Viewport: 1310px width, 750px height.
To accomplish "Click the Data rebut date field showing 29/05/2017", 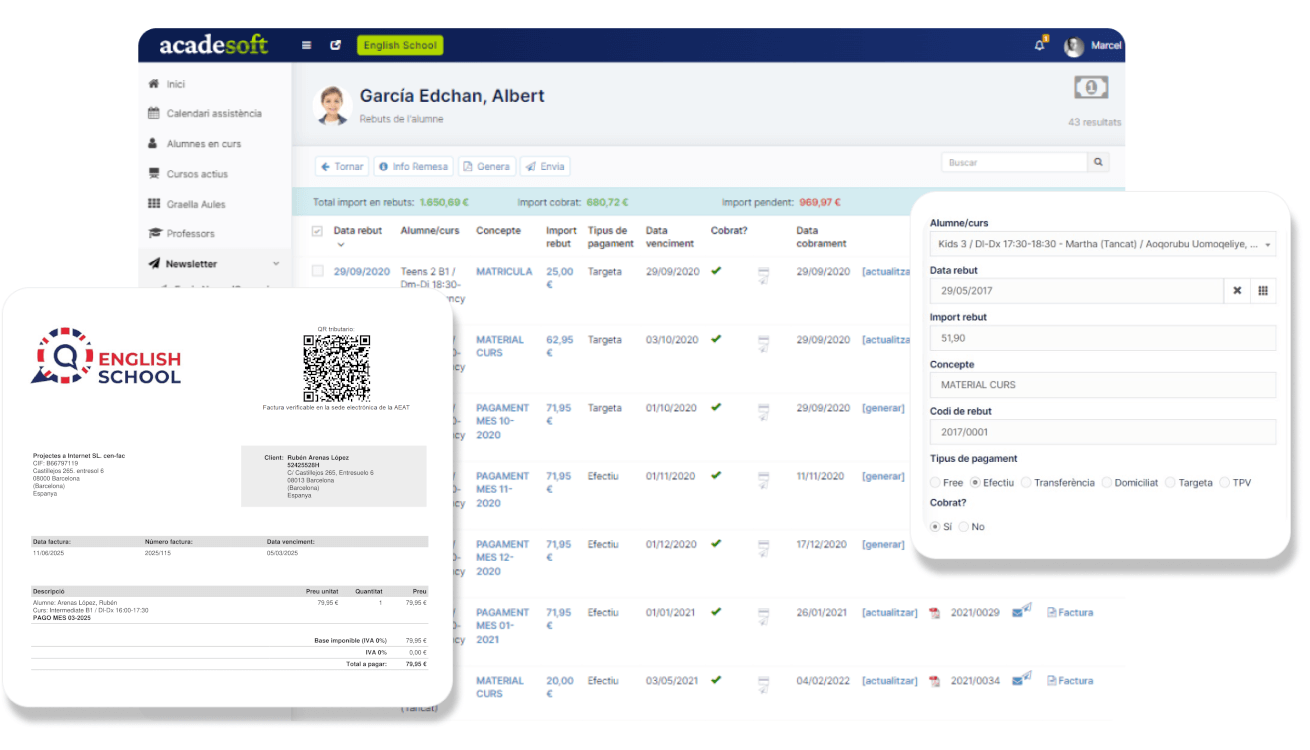I will pyautogui.click(x=1077, y=291).
